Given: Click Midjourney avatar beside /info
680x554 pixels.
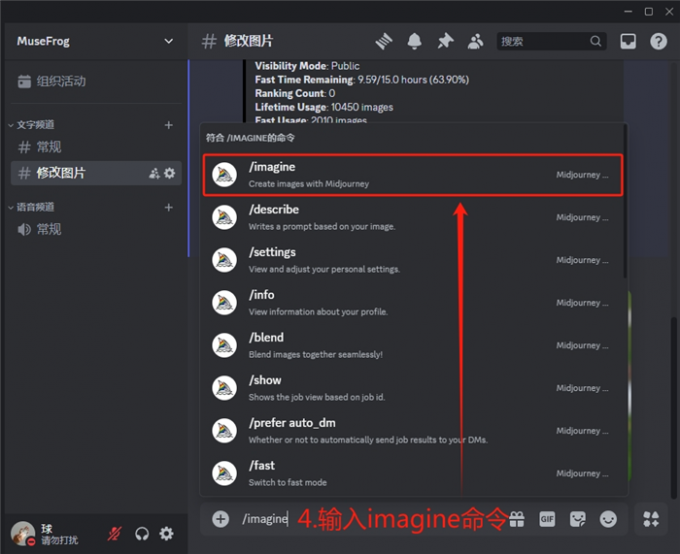Looking at the screenshot, I should pos(224,302).
